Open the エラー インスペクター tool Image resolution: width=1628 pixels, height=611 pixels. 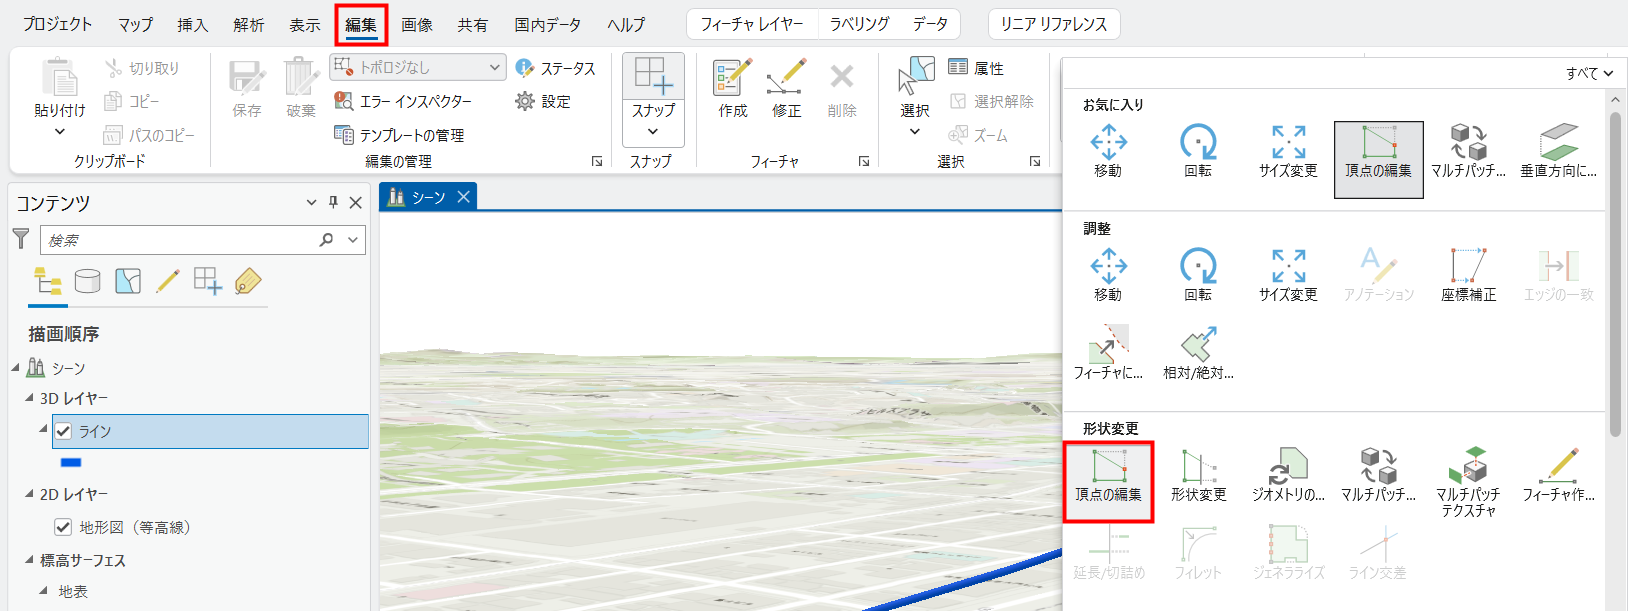coord(403,101)
